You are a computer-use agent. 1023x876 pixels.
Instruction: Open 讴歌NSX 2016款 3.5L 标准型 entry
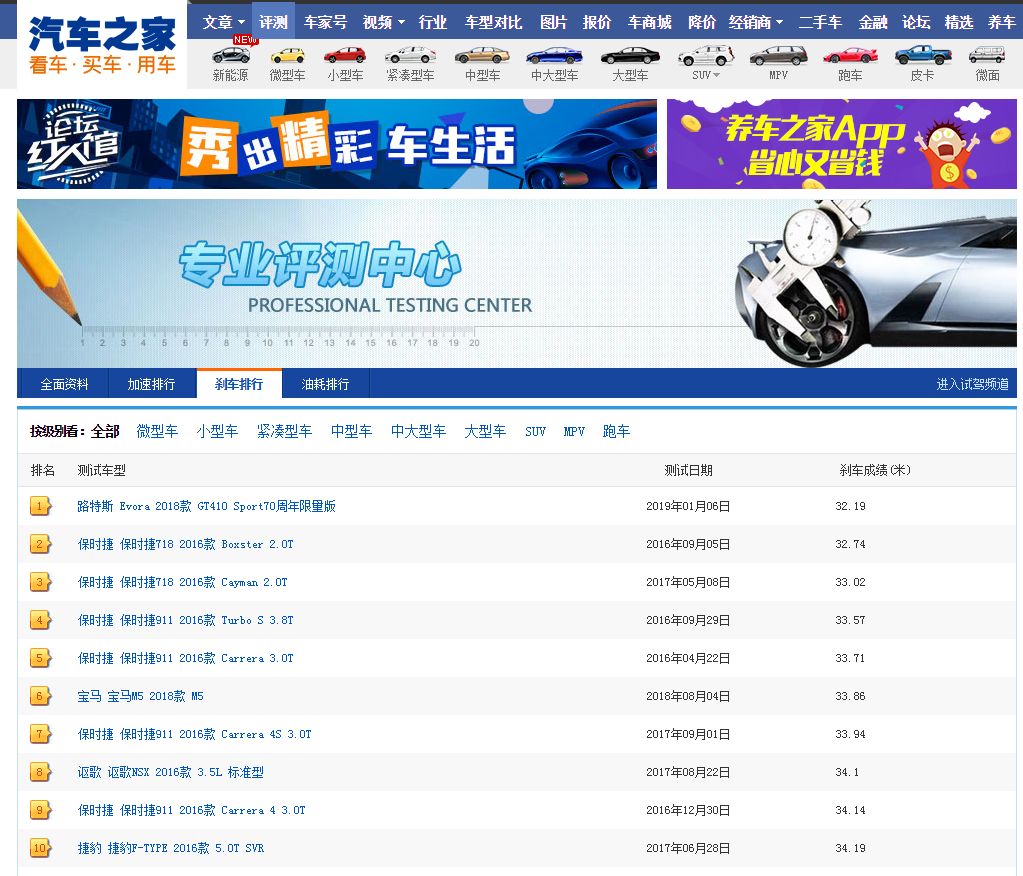(x=170, y=772)
